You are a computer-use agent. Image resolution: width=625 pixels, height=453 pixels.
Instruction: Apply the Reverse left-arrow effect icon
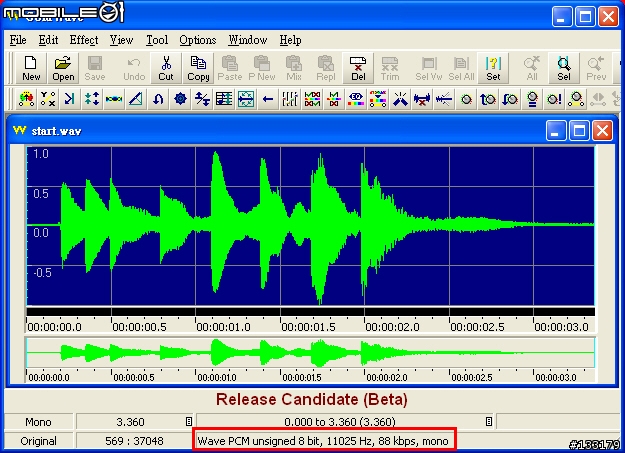pos(268,99)
